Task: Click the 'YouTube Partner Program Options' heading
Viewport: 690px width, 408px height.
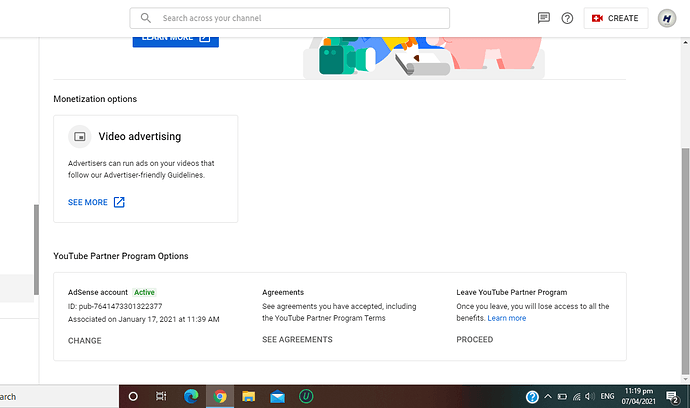Action: [121, 256]
